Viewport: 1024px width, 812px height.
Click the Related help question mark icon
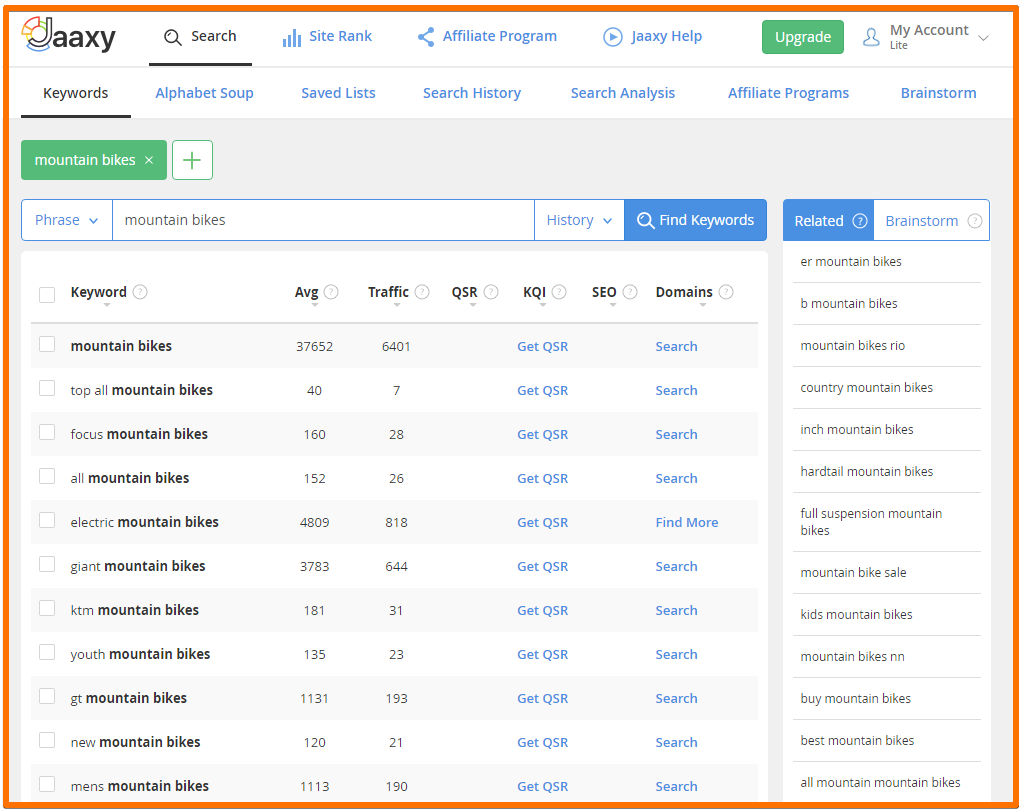pyautogui.click(x=860, y=221)
